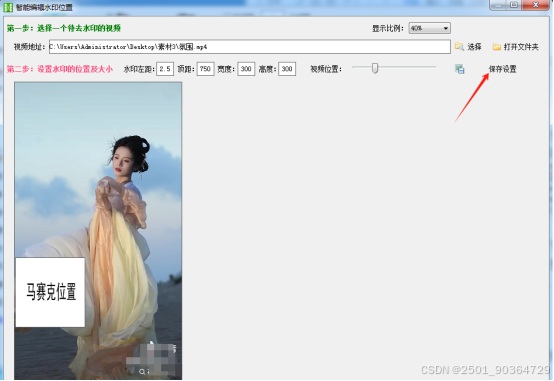Click the 选择 button text
The image size is (554, 381).
[x=475, y=47]
